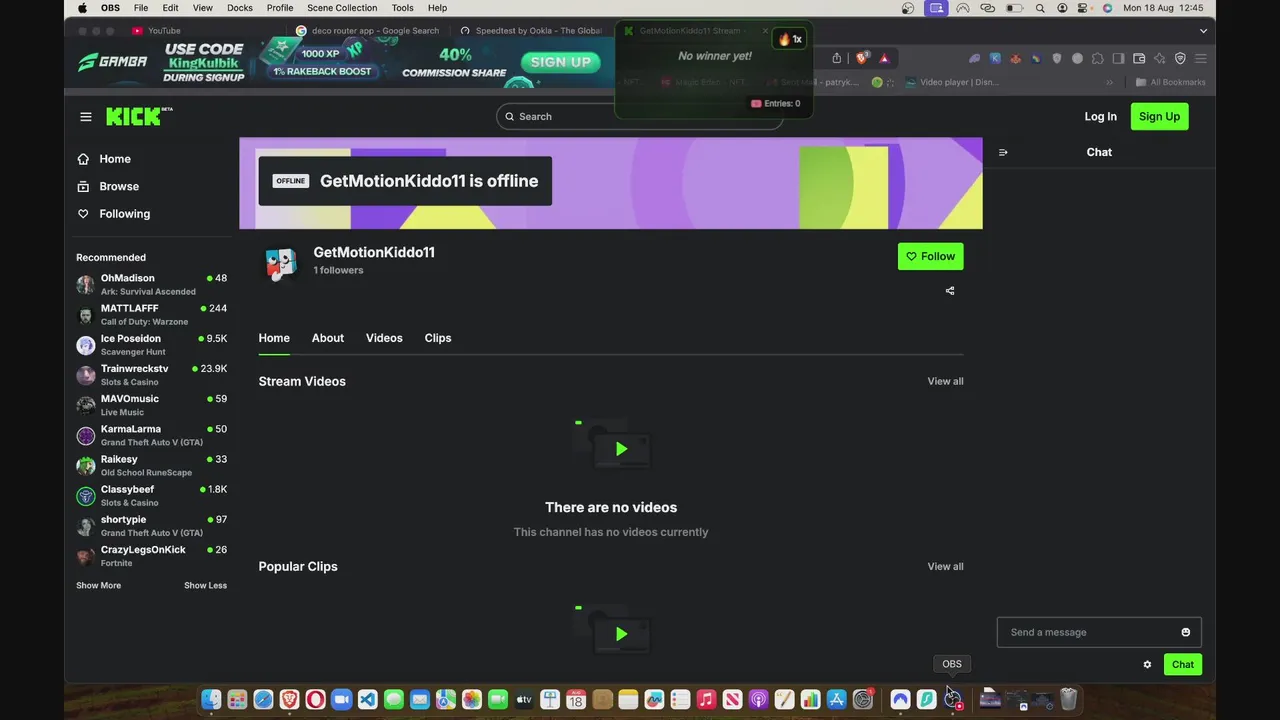Open Classybeef recommended channel
Viewport: 1280px width, 720px height.
151,495
